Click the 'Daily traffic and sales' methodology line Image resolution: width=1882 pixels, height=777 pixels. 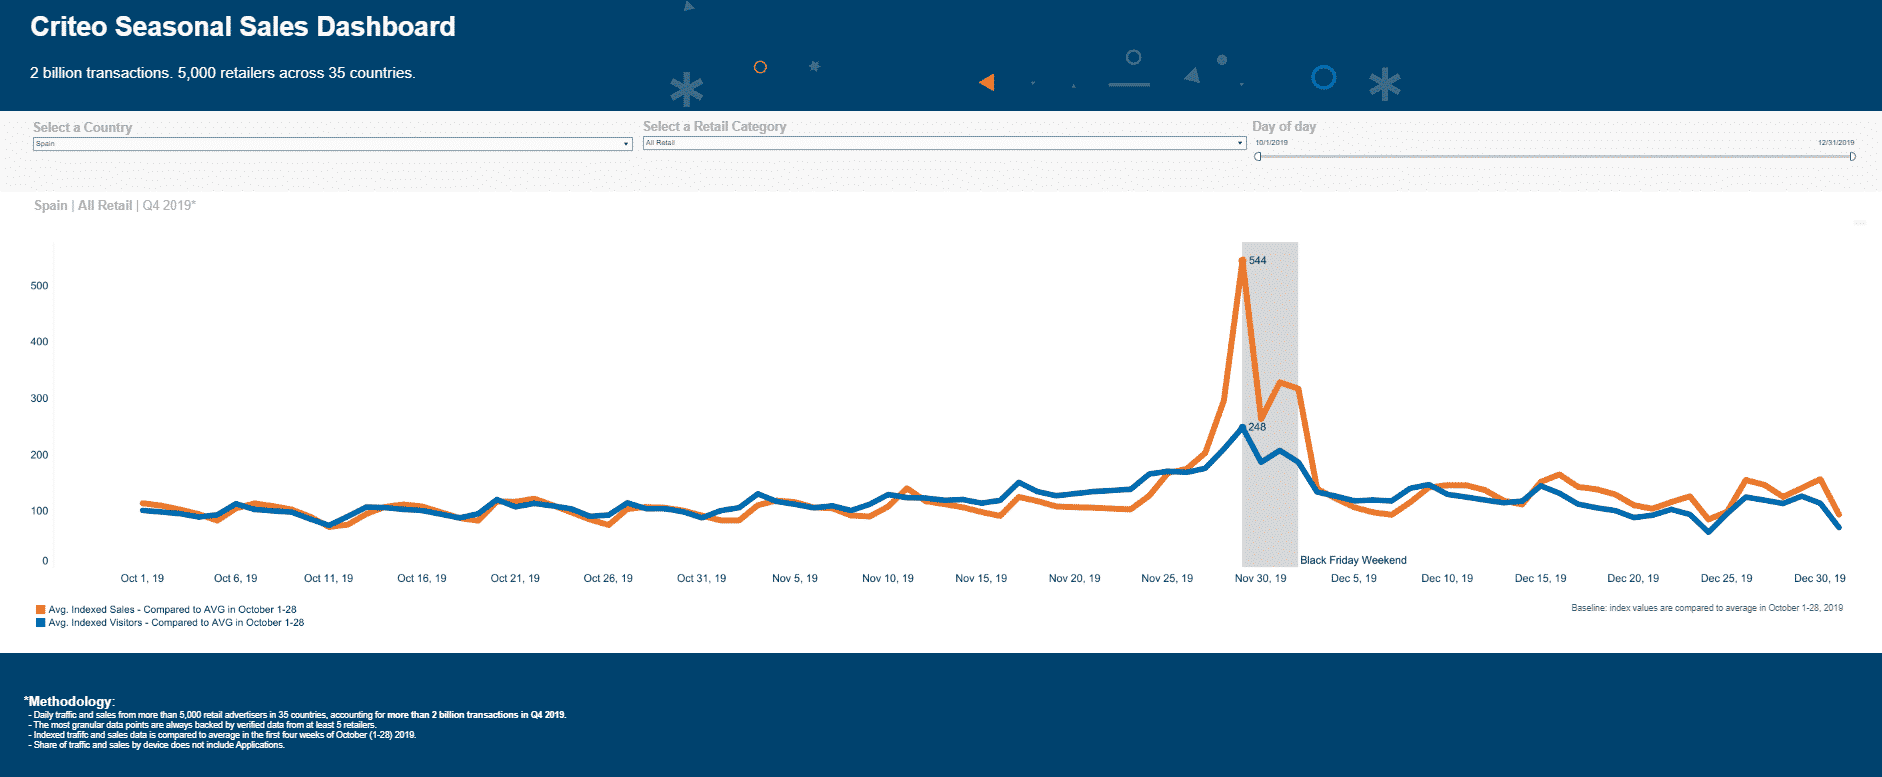[x=297, y=715]
